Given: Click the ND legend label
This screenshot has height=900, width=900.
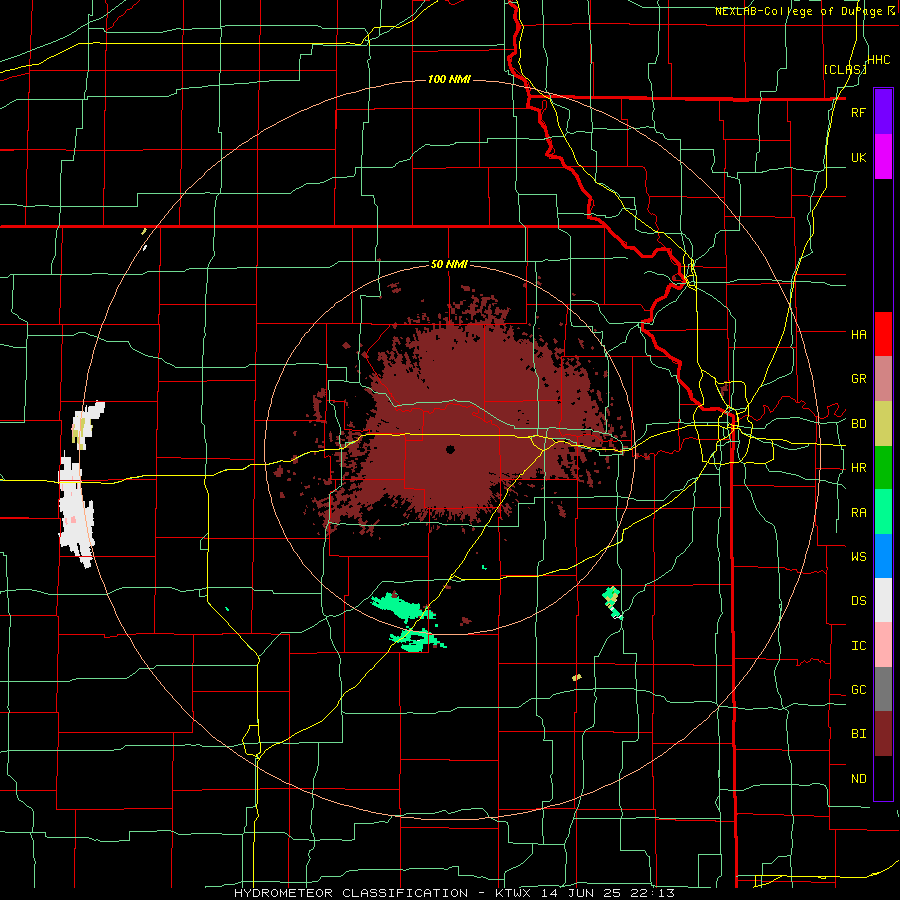Looking at the screenshot, I should coord(858,779).
